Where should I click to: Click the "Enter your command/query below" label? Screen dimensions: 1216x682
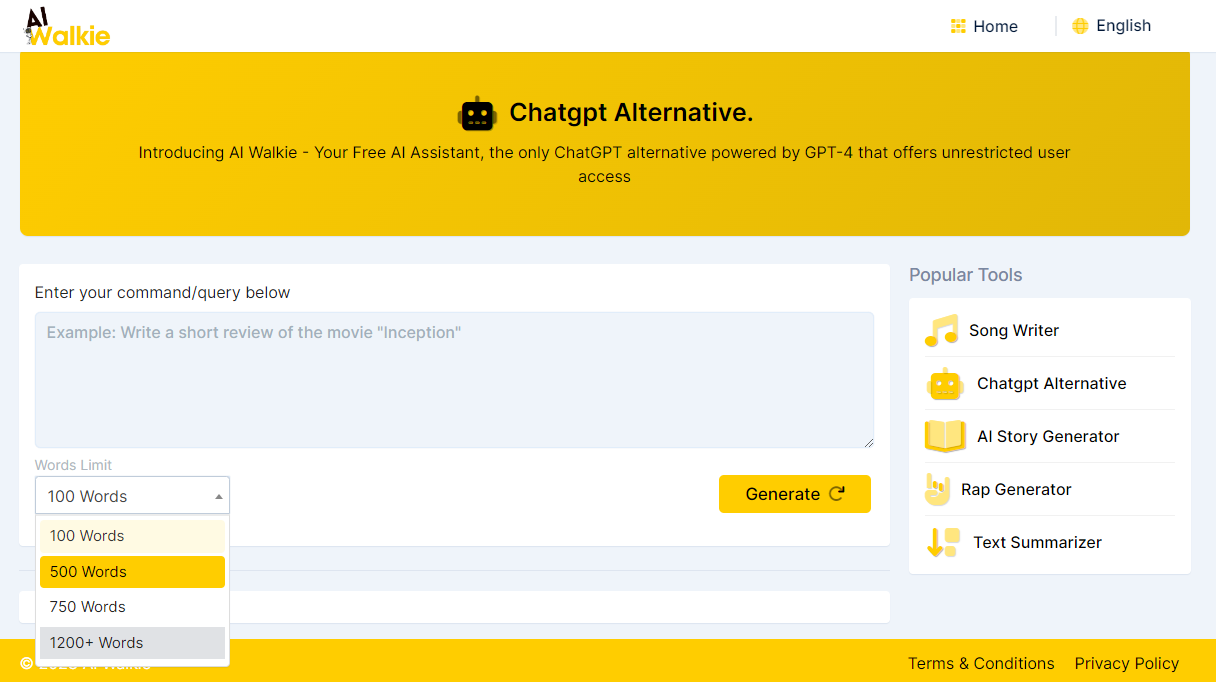(x=163, y=293)
